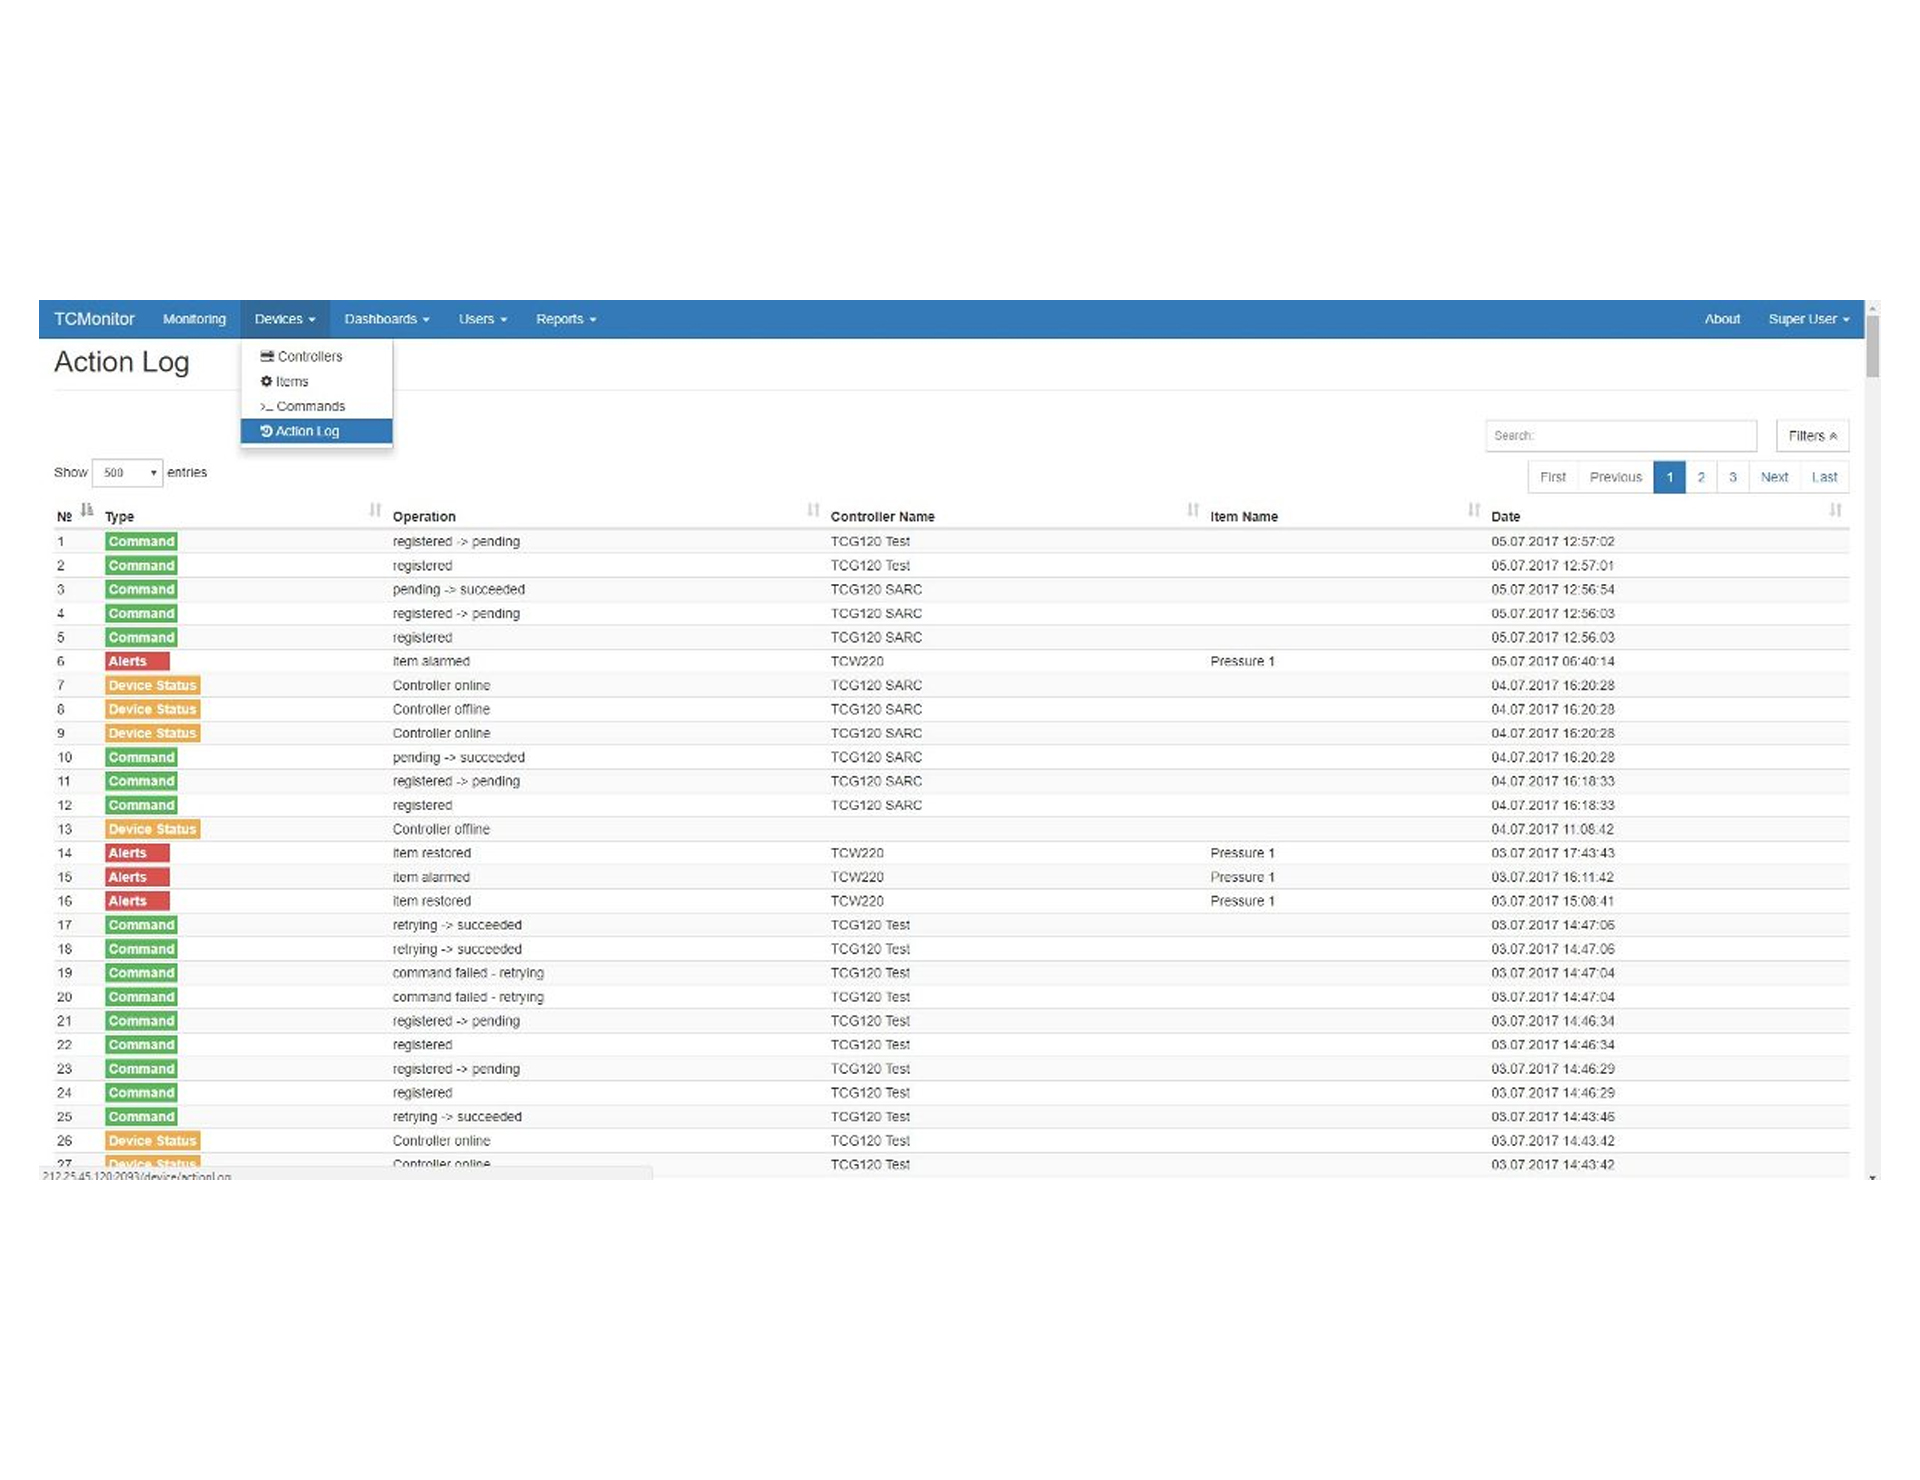Image resolution: width=1920 pixels, height=1480 pixels.
Task: Click the Type column sort icon
Action: point(375,510)
